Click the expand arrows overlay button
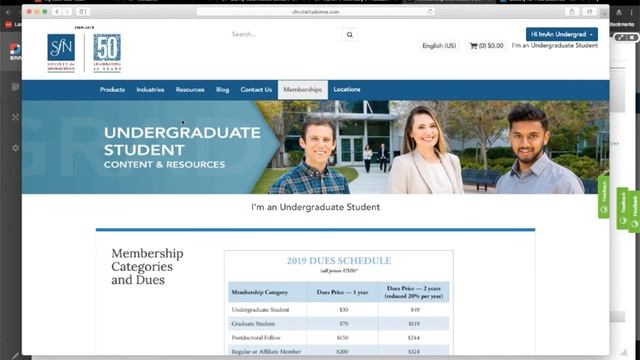The width and height of the screenshot is (640, 360). (x=620, y=37)
